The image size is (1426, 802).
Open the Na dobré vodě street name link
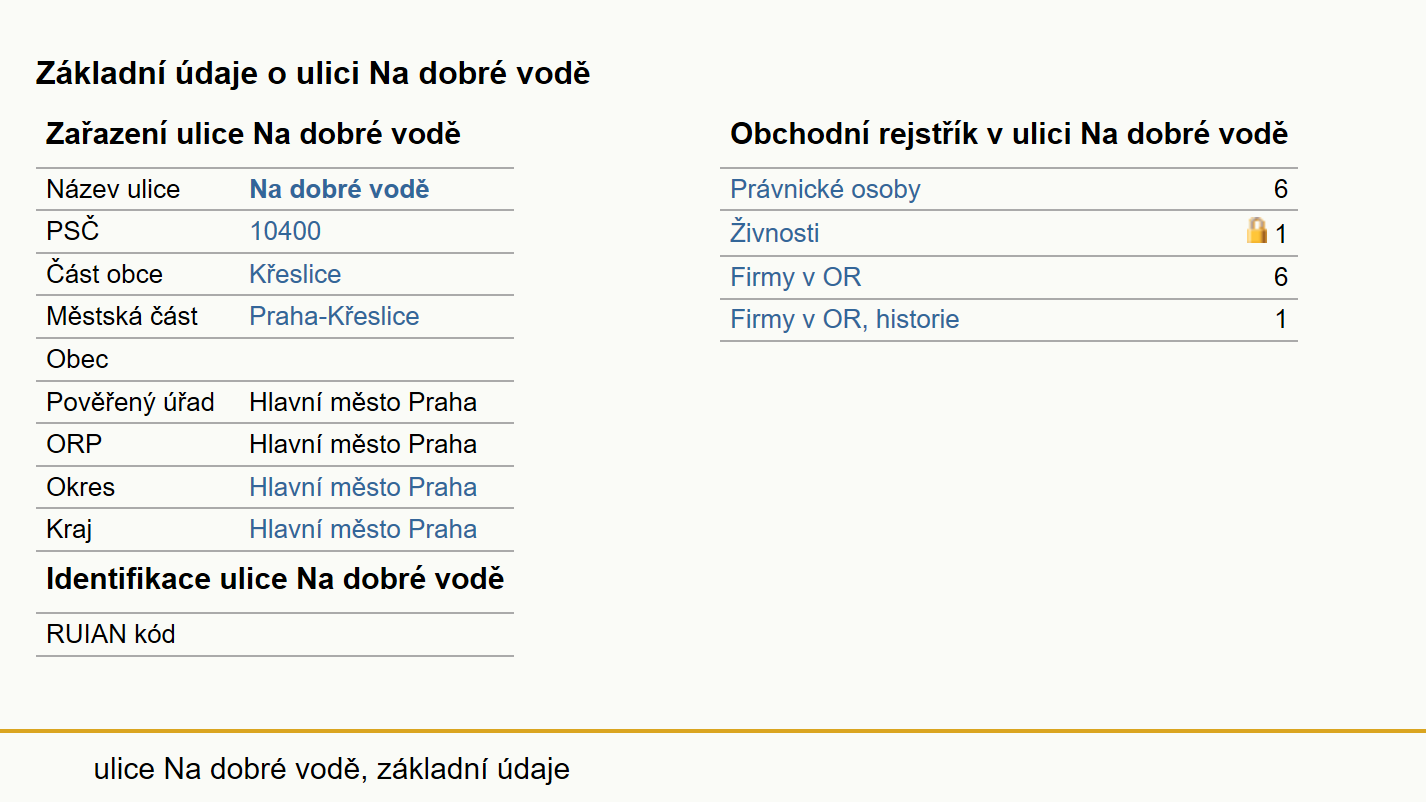click(339, 189)
